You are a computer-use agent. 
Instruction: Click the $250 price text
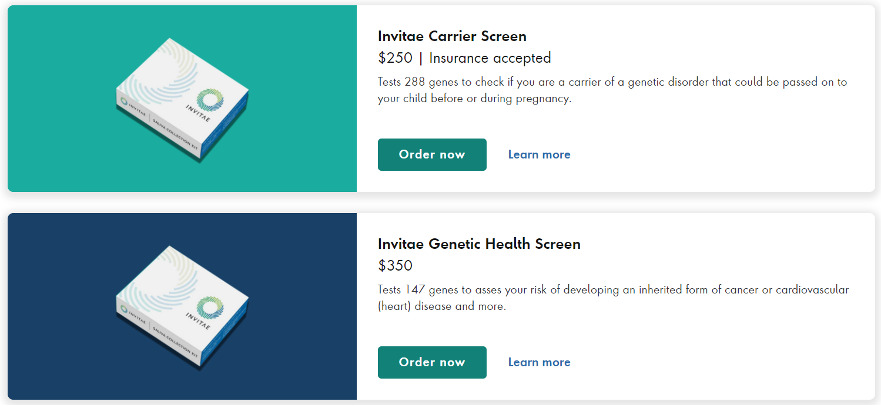click(x=395, y=58)
